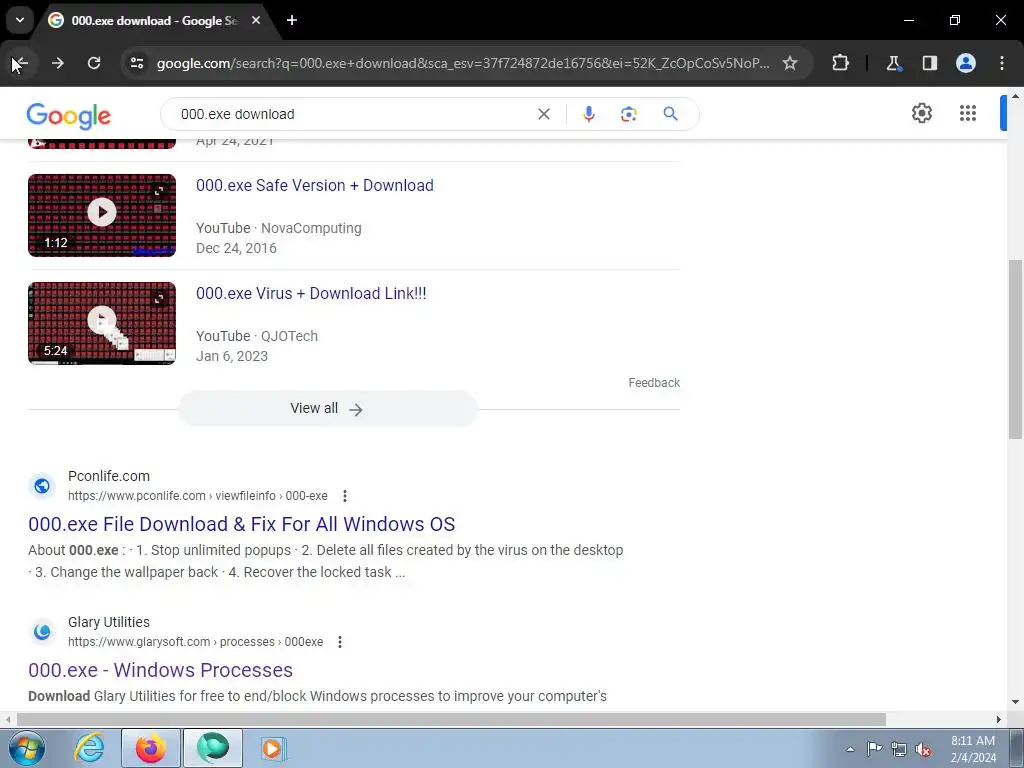Click the Glary Utilities site favicon
Image resolution: width=1024 pixels, height=768 pixels.
click(42, 632)
